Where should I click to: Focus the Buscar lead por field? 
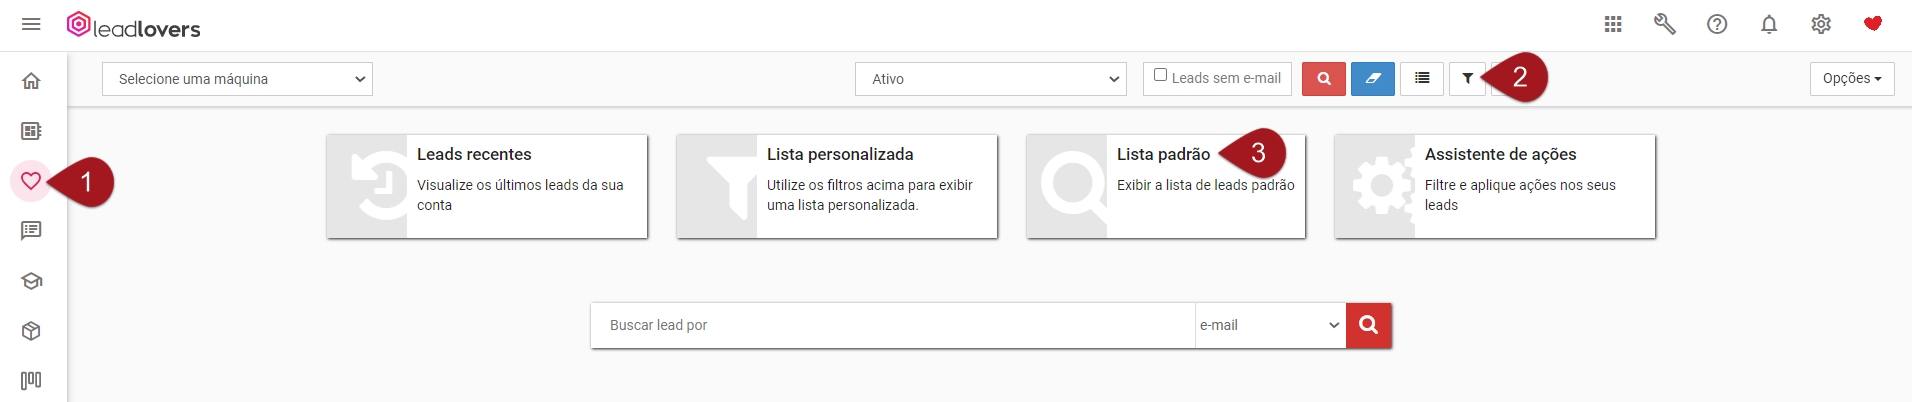893,325
